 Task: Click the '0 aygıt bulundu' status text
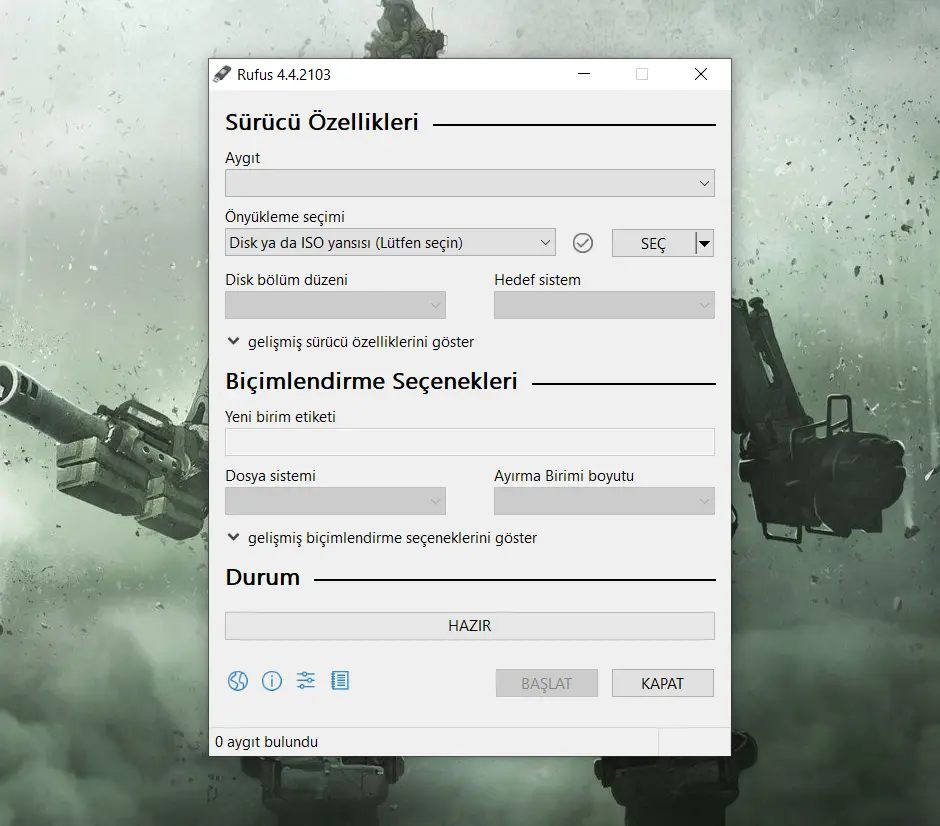tap(267, 742)
